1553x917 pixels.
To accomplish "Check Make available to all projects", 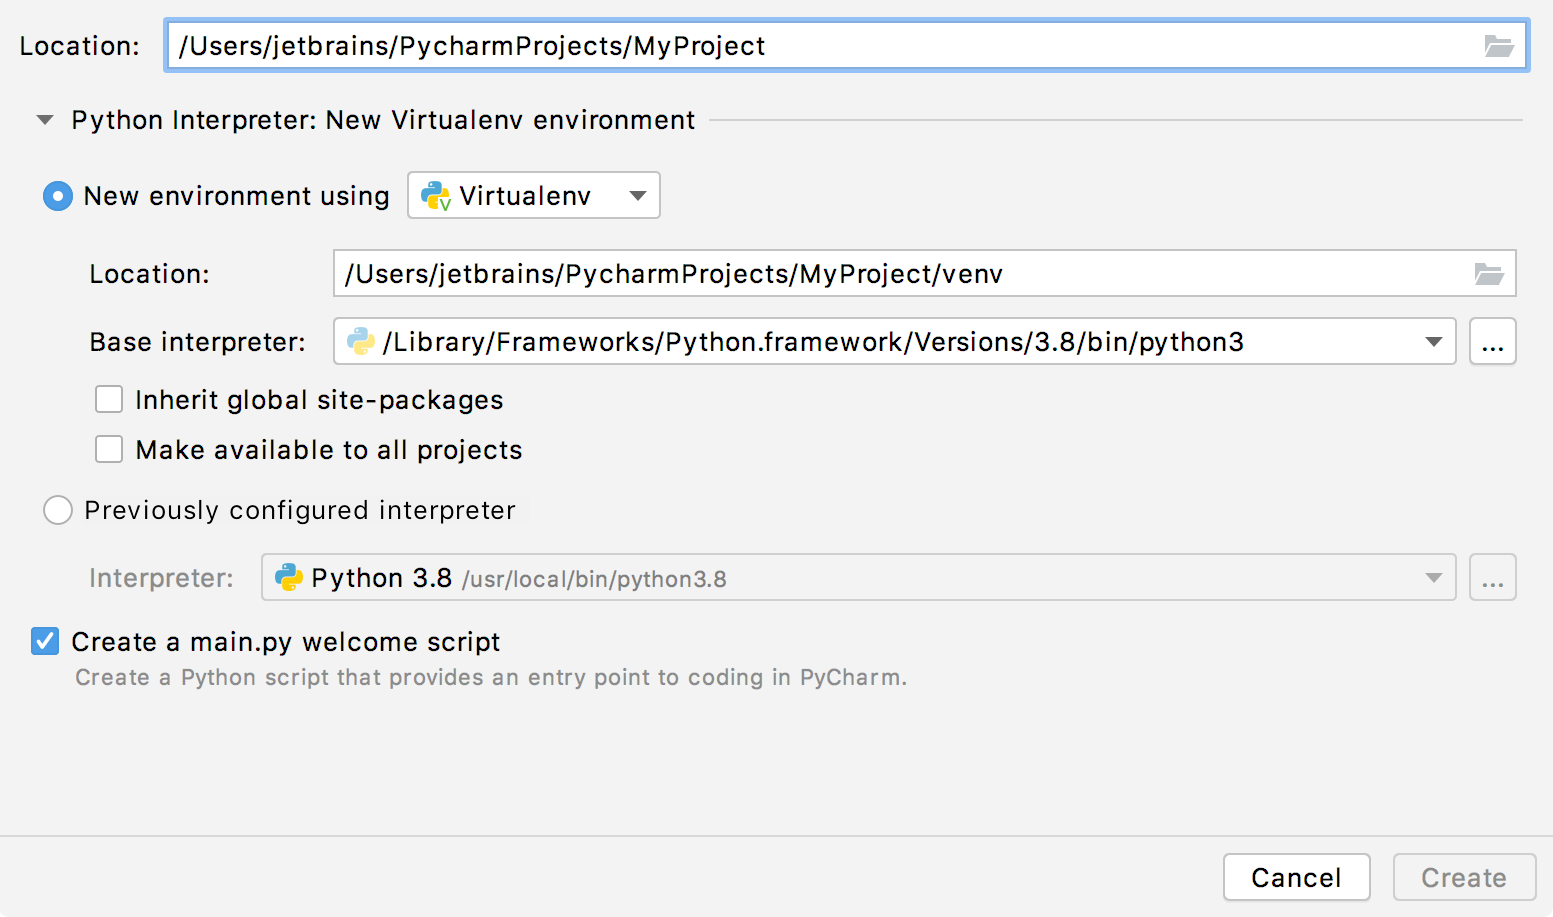I will pos(109,450).
